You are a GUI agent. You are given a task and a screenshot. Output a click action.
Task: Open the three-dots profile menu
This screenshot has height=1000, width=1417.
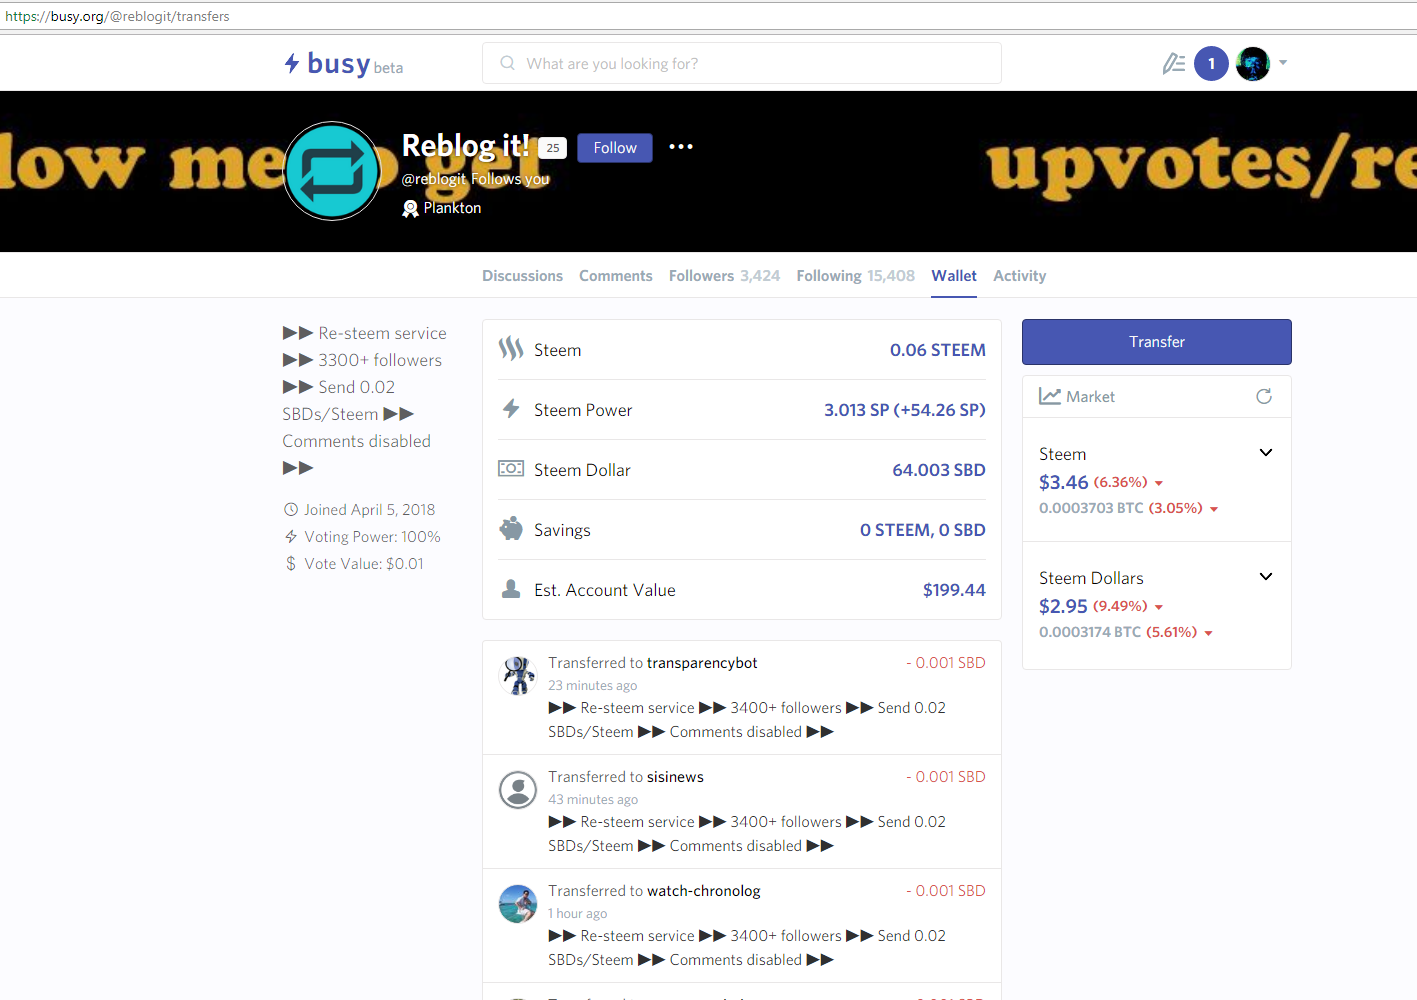coord(681,147)
